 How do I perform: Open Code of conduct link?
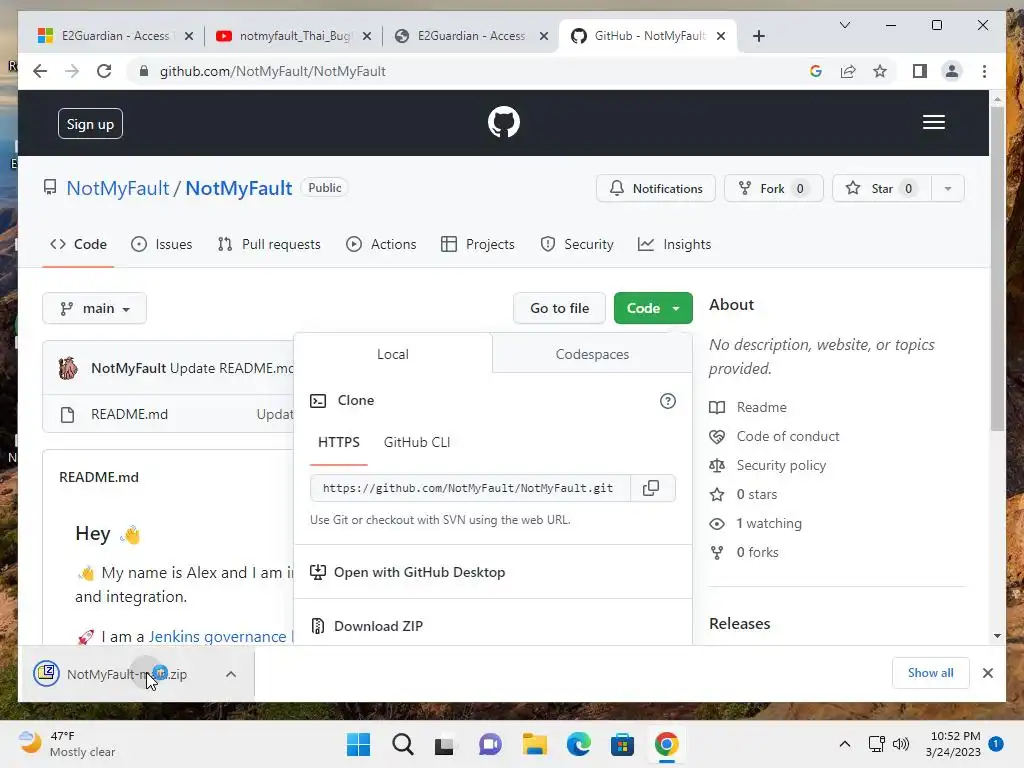[x=788, y=436]
